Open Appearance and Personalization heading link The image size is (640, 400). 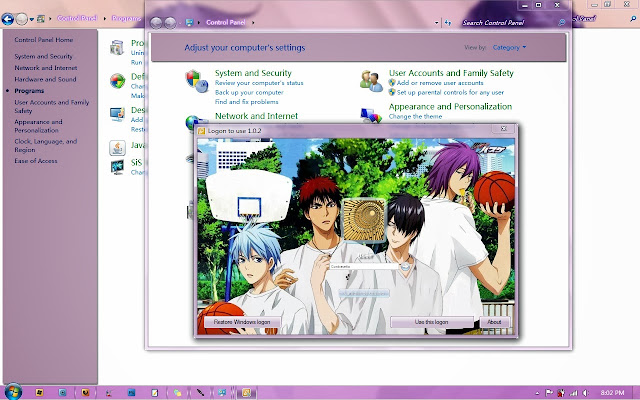[x=450, y=107]
